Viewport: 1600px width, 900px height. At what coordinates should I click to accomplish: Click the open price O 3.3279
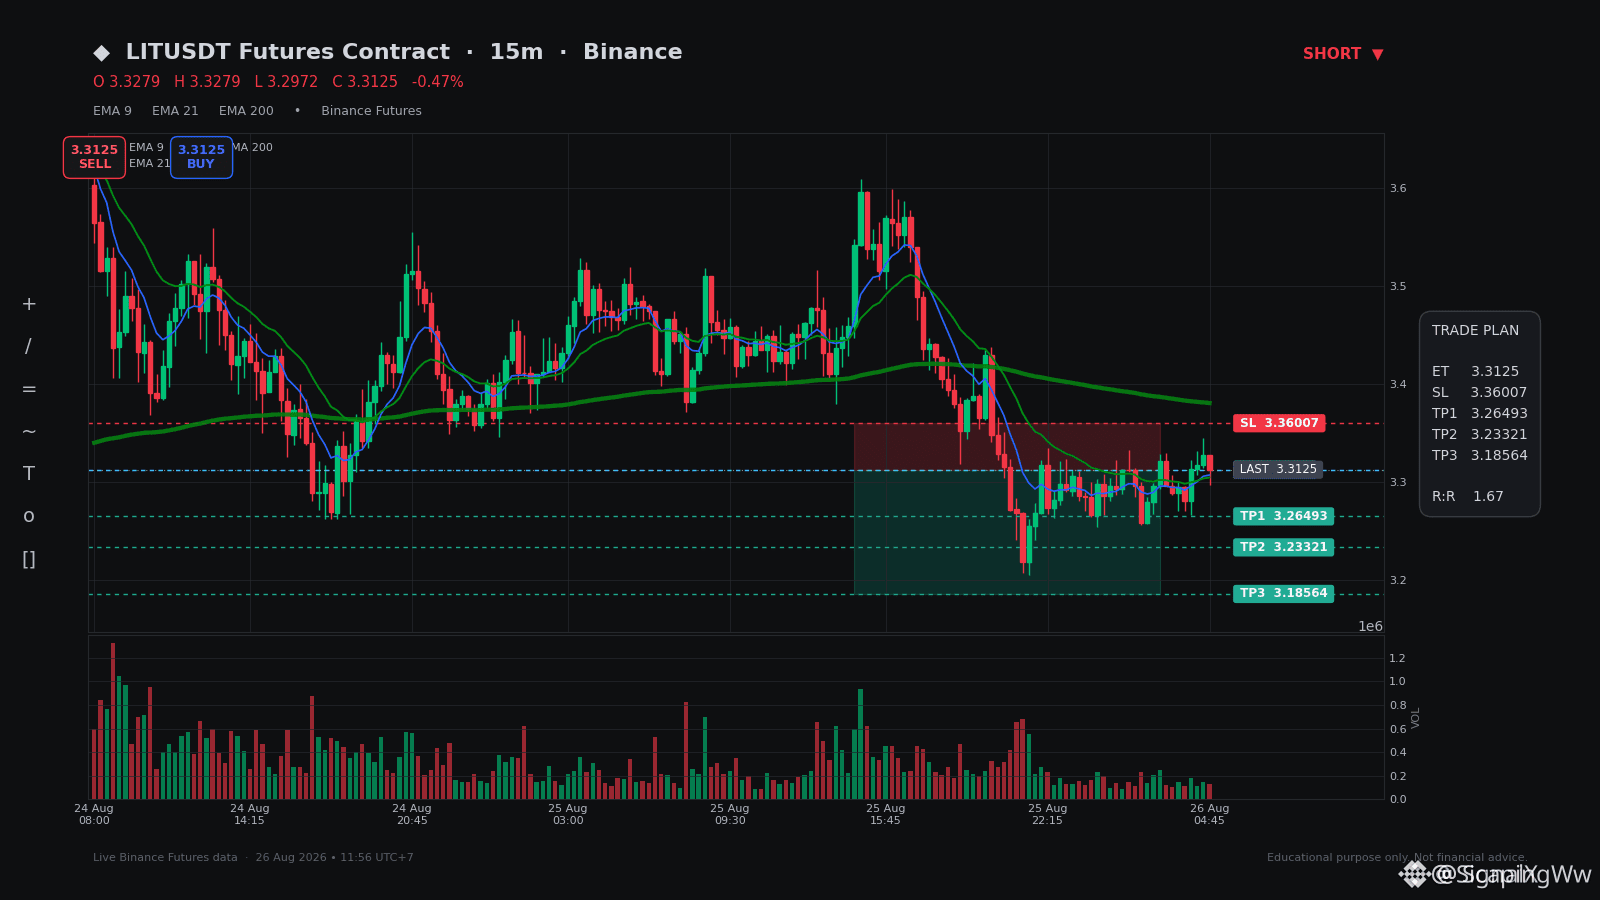point(126,82)
